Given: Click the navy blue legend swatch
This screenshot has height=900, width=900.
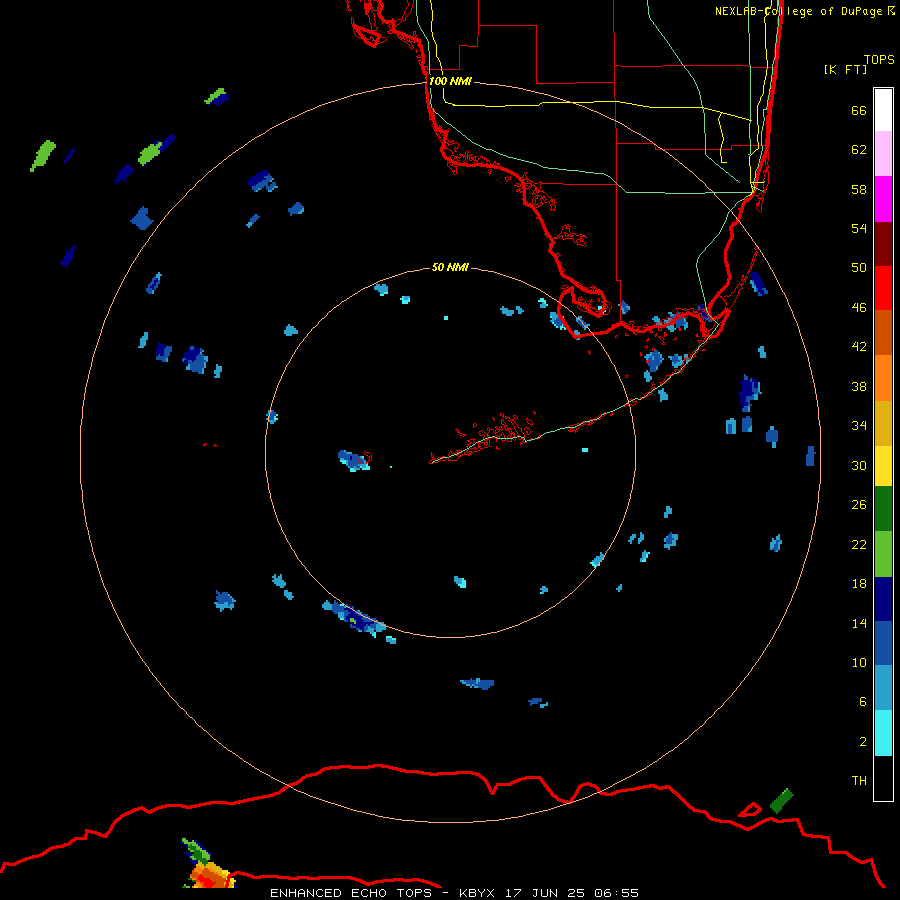Looking at the screenshot, I should point(883,599).
